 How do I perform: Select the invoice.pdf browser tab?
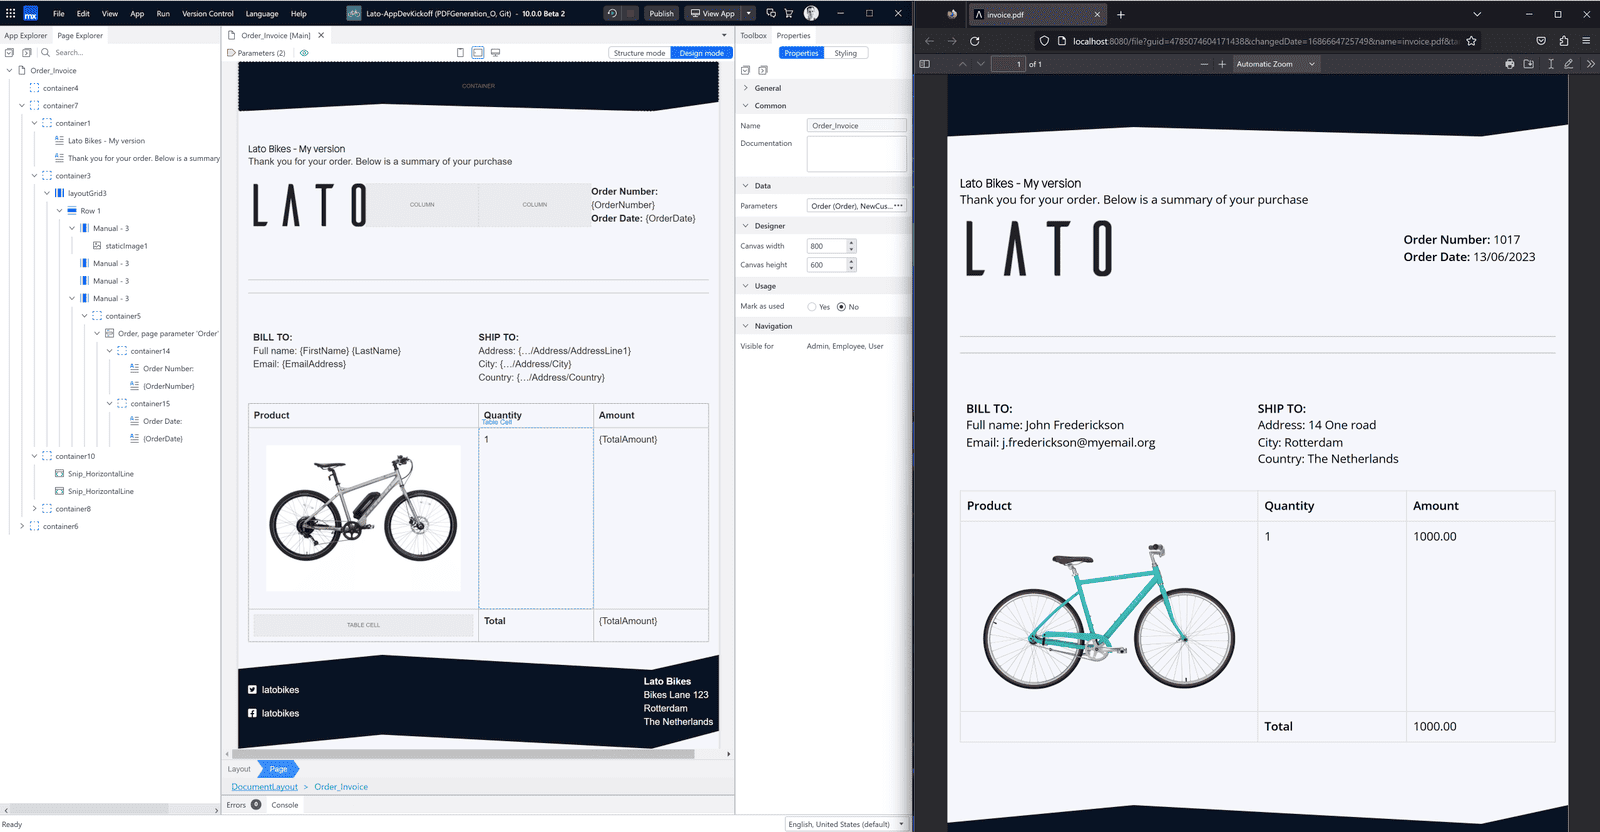click(1038, 14)
